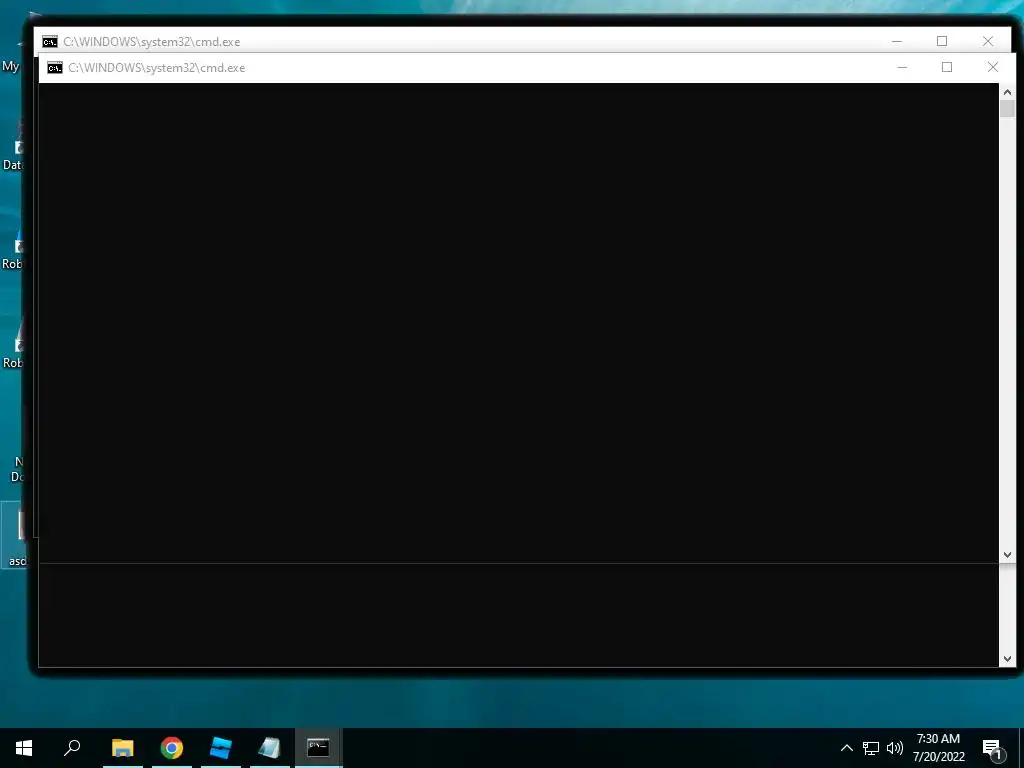
Task: Open the notepad-style taskbar app
Action: pos(269,748)
